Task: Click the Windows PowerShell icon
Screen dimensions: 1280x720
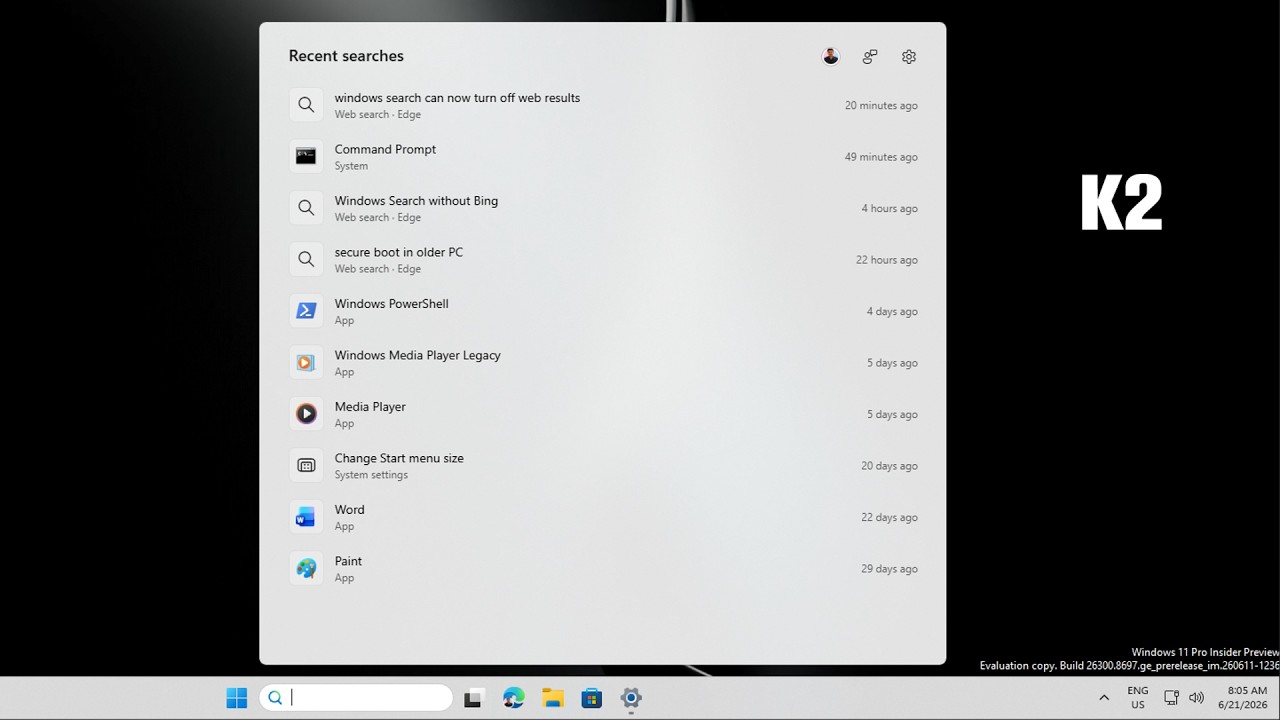Action: point(306,311)
